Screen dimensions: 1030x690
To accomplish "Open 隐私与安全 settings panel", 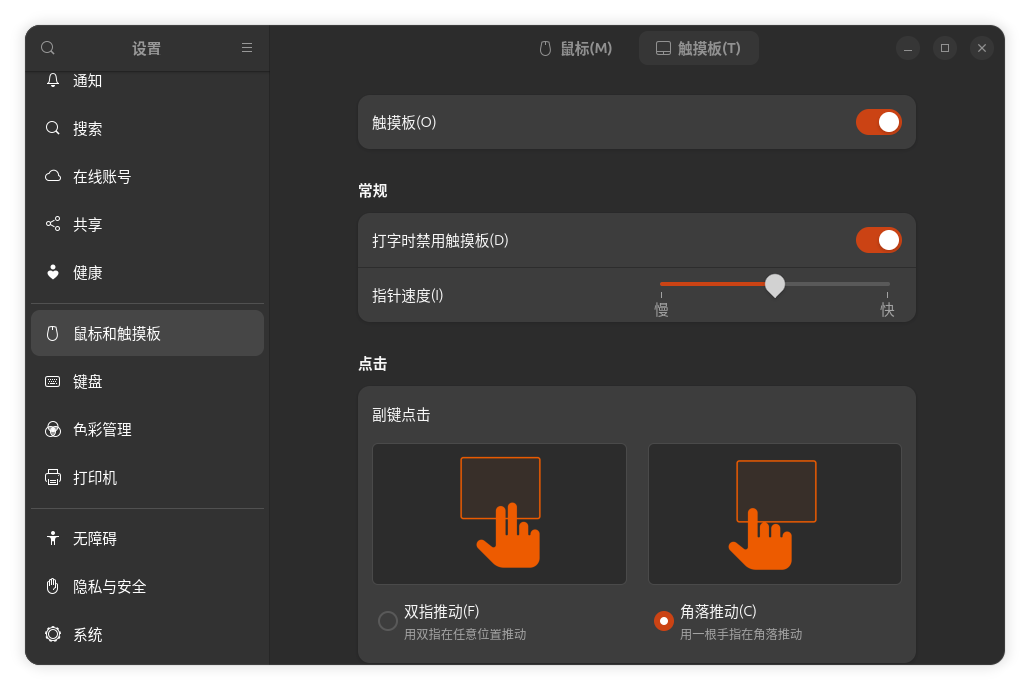I will [147, 586].
